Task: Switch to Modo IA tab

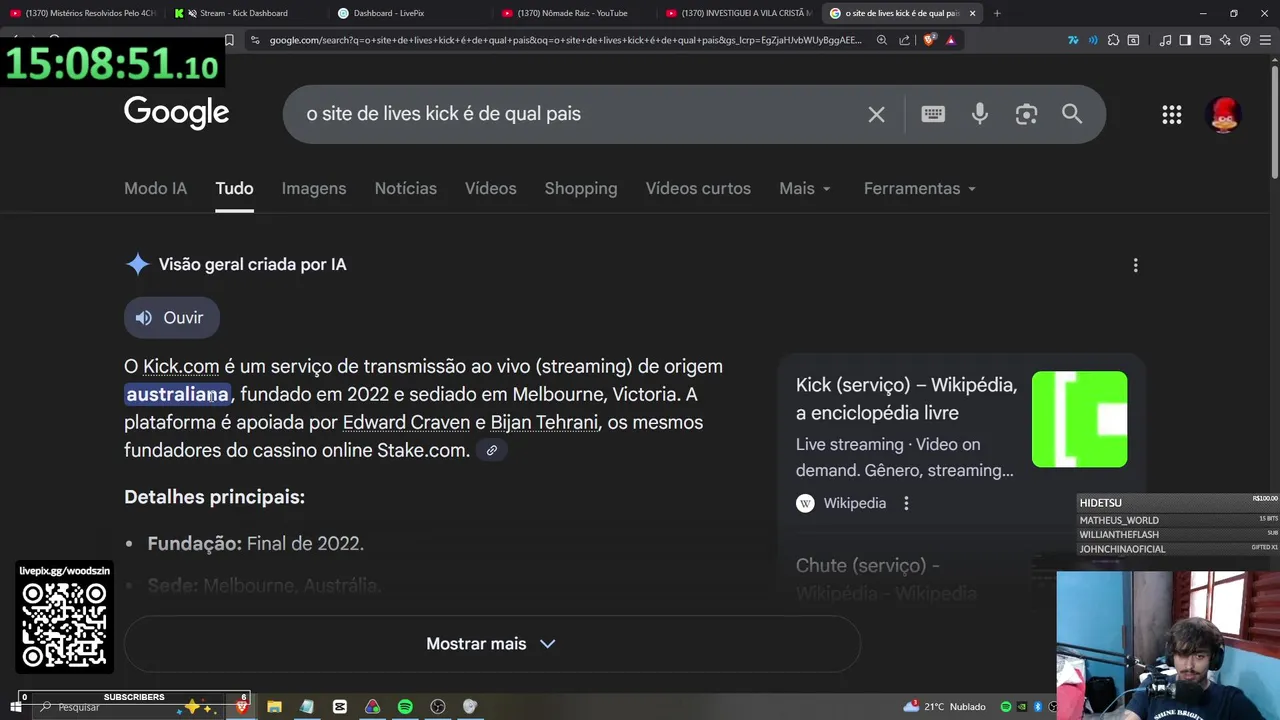Action: click(155, 188)
